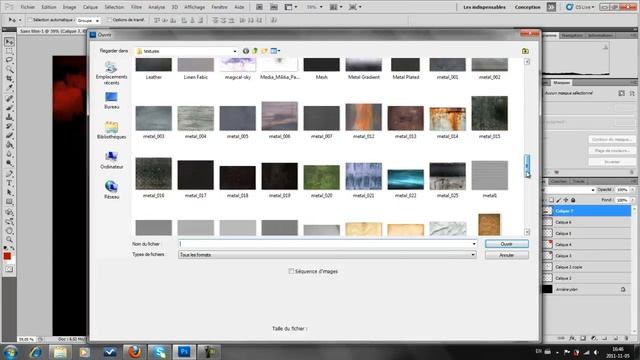Open Firefox from the taskbar
Image resolution: width=640 pixels, height=360 pixels.
134,352
